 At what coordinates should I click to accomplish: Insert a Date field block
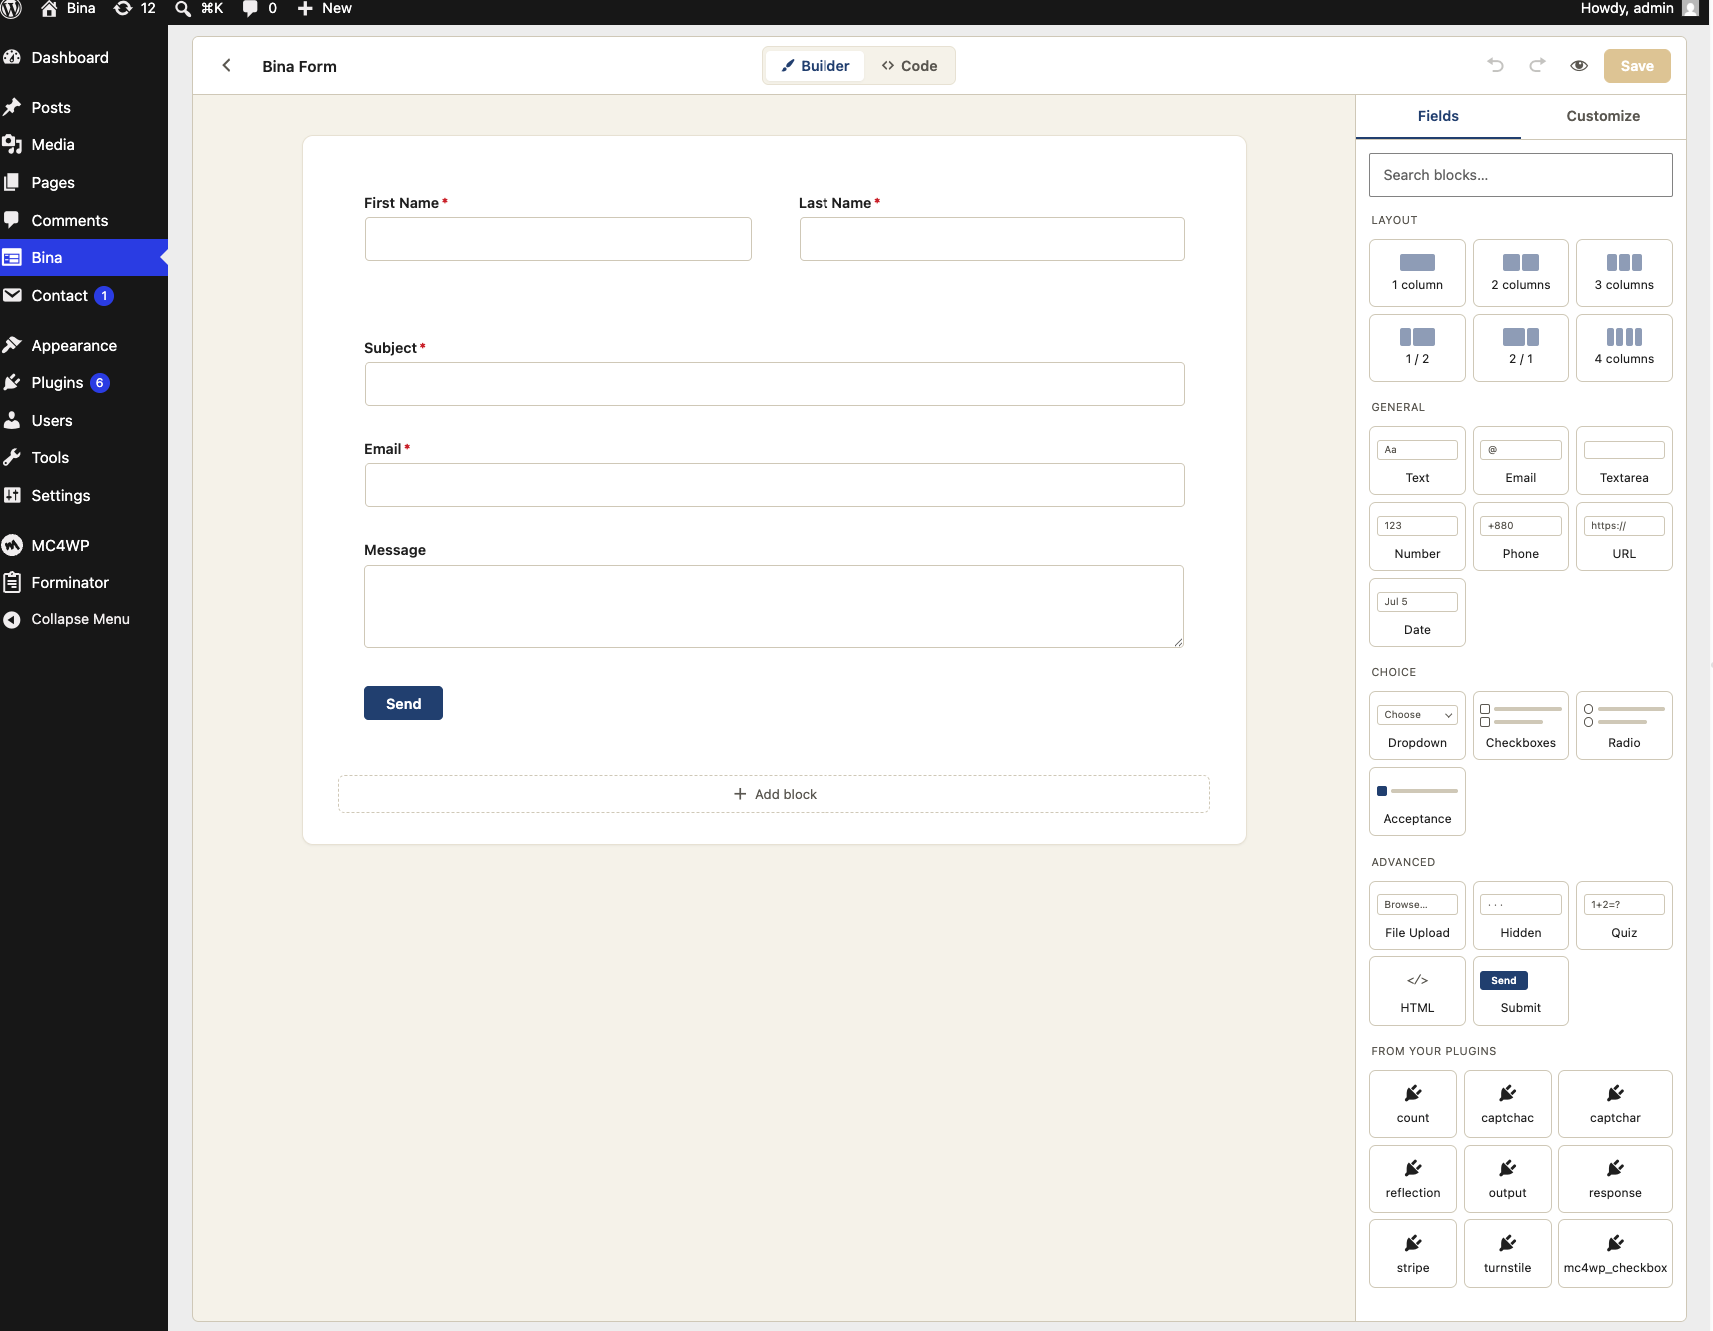(1417, 613)
